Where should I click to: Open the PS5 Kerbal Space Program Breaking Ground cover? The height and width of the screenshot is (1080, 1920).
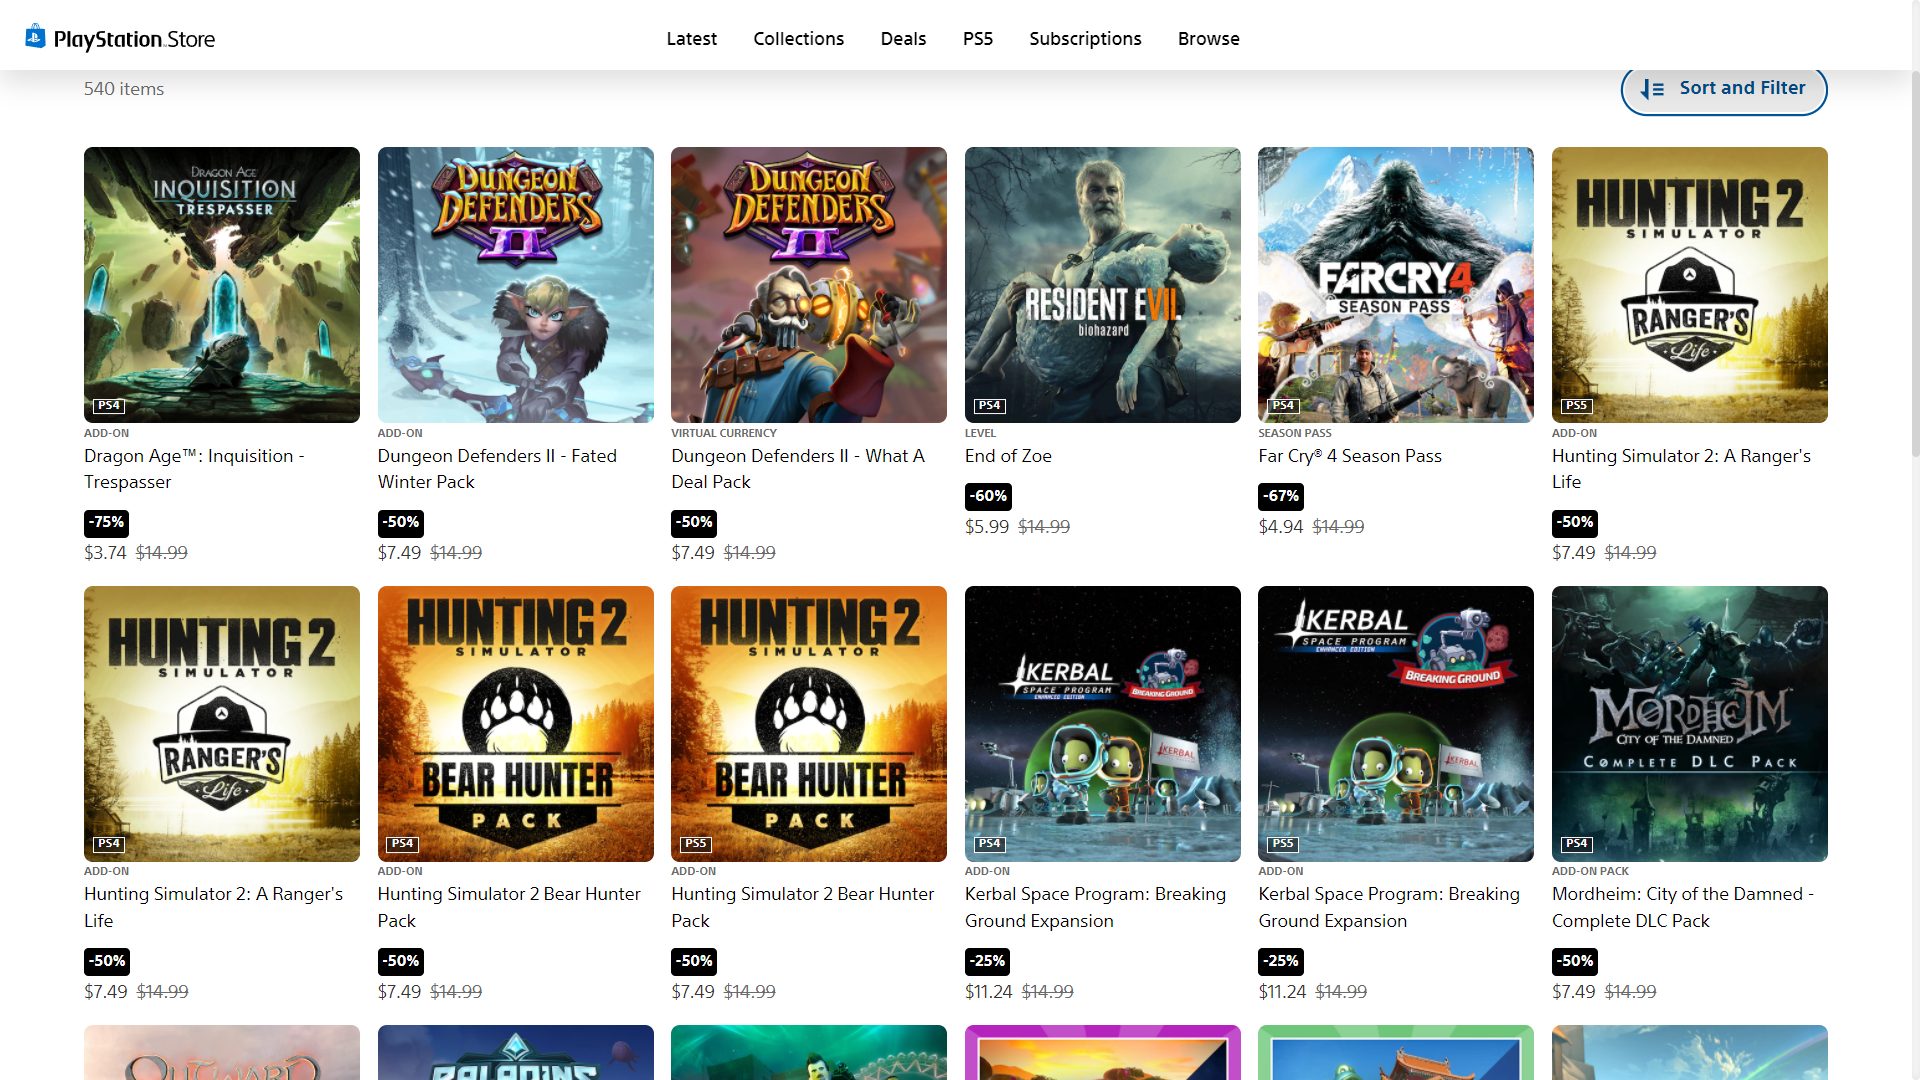[x=1395, y=723]
